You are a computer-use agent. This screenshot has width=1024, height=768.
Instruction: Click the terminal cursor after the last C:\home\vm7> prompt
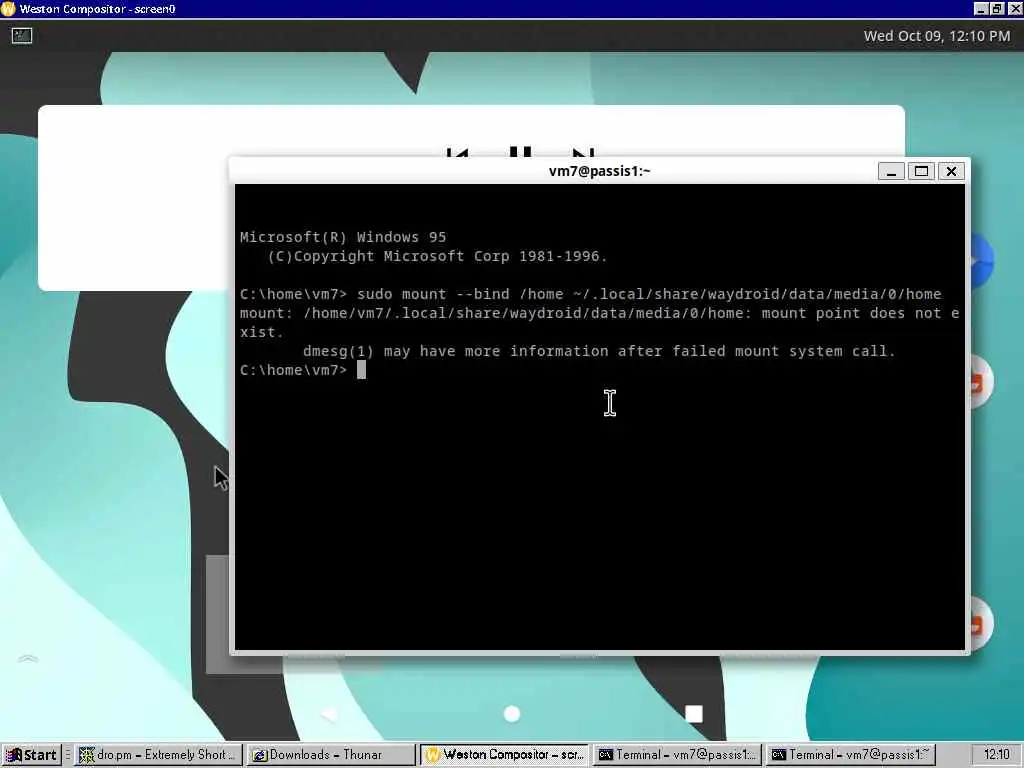(361, 370)
